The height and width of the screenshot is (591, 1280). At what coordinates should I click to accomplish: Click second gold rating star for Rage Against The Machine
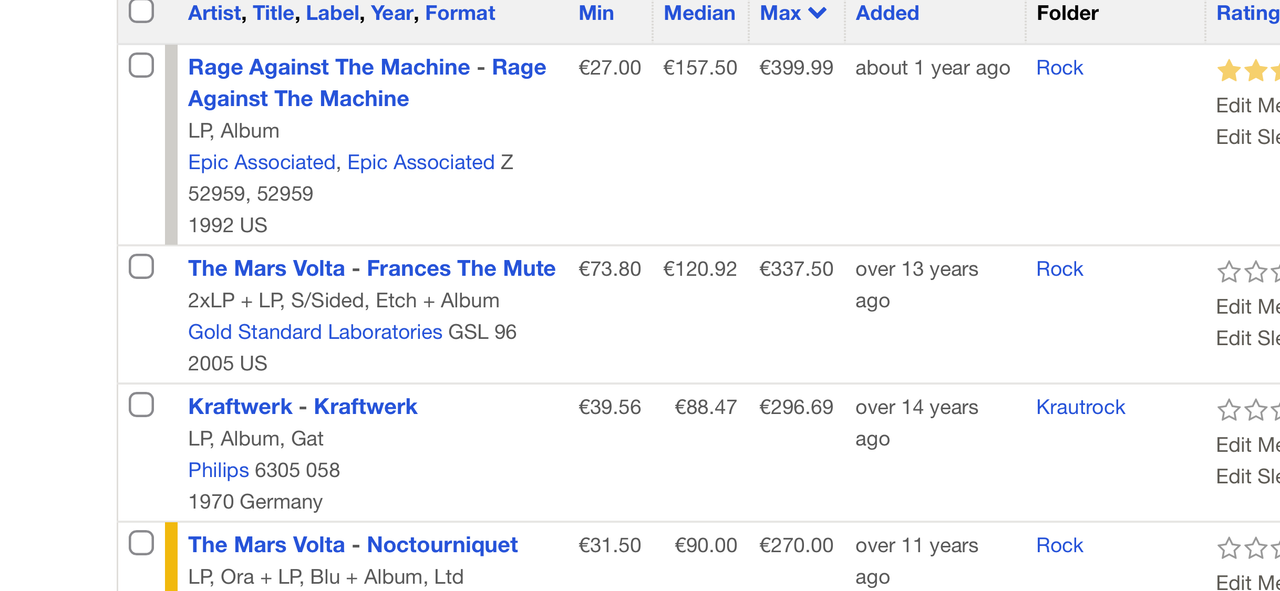coord(1256,70)
